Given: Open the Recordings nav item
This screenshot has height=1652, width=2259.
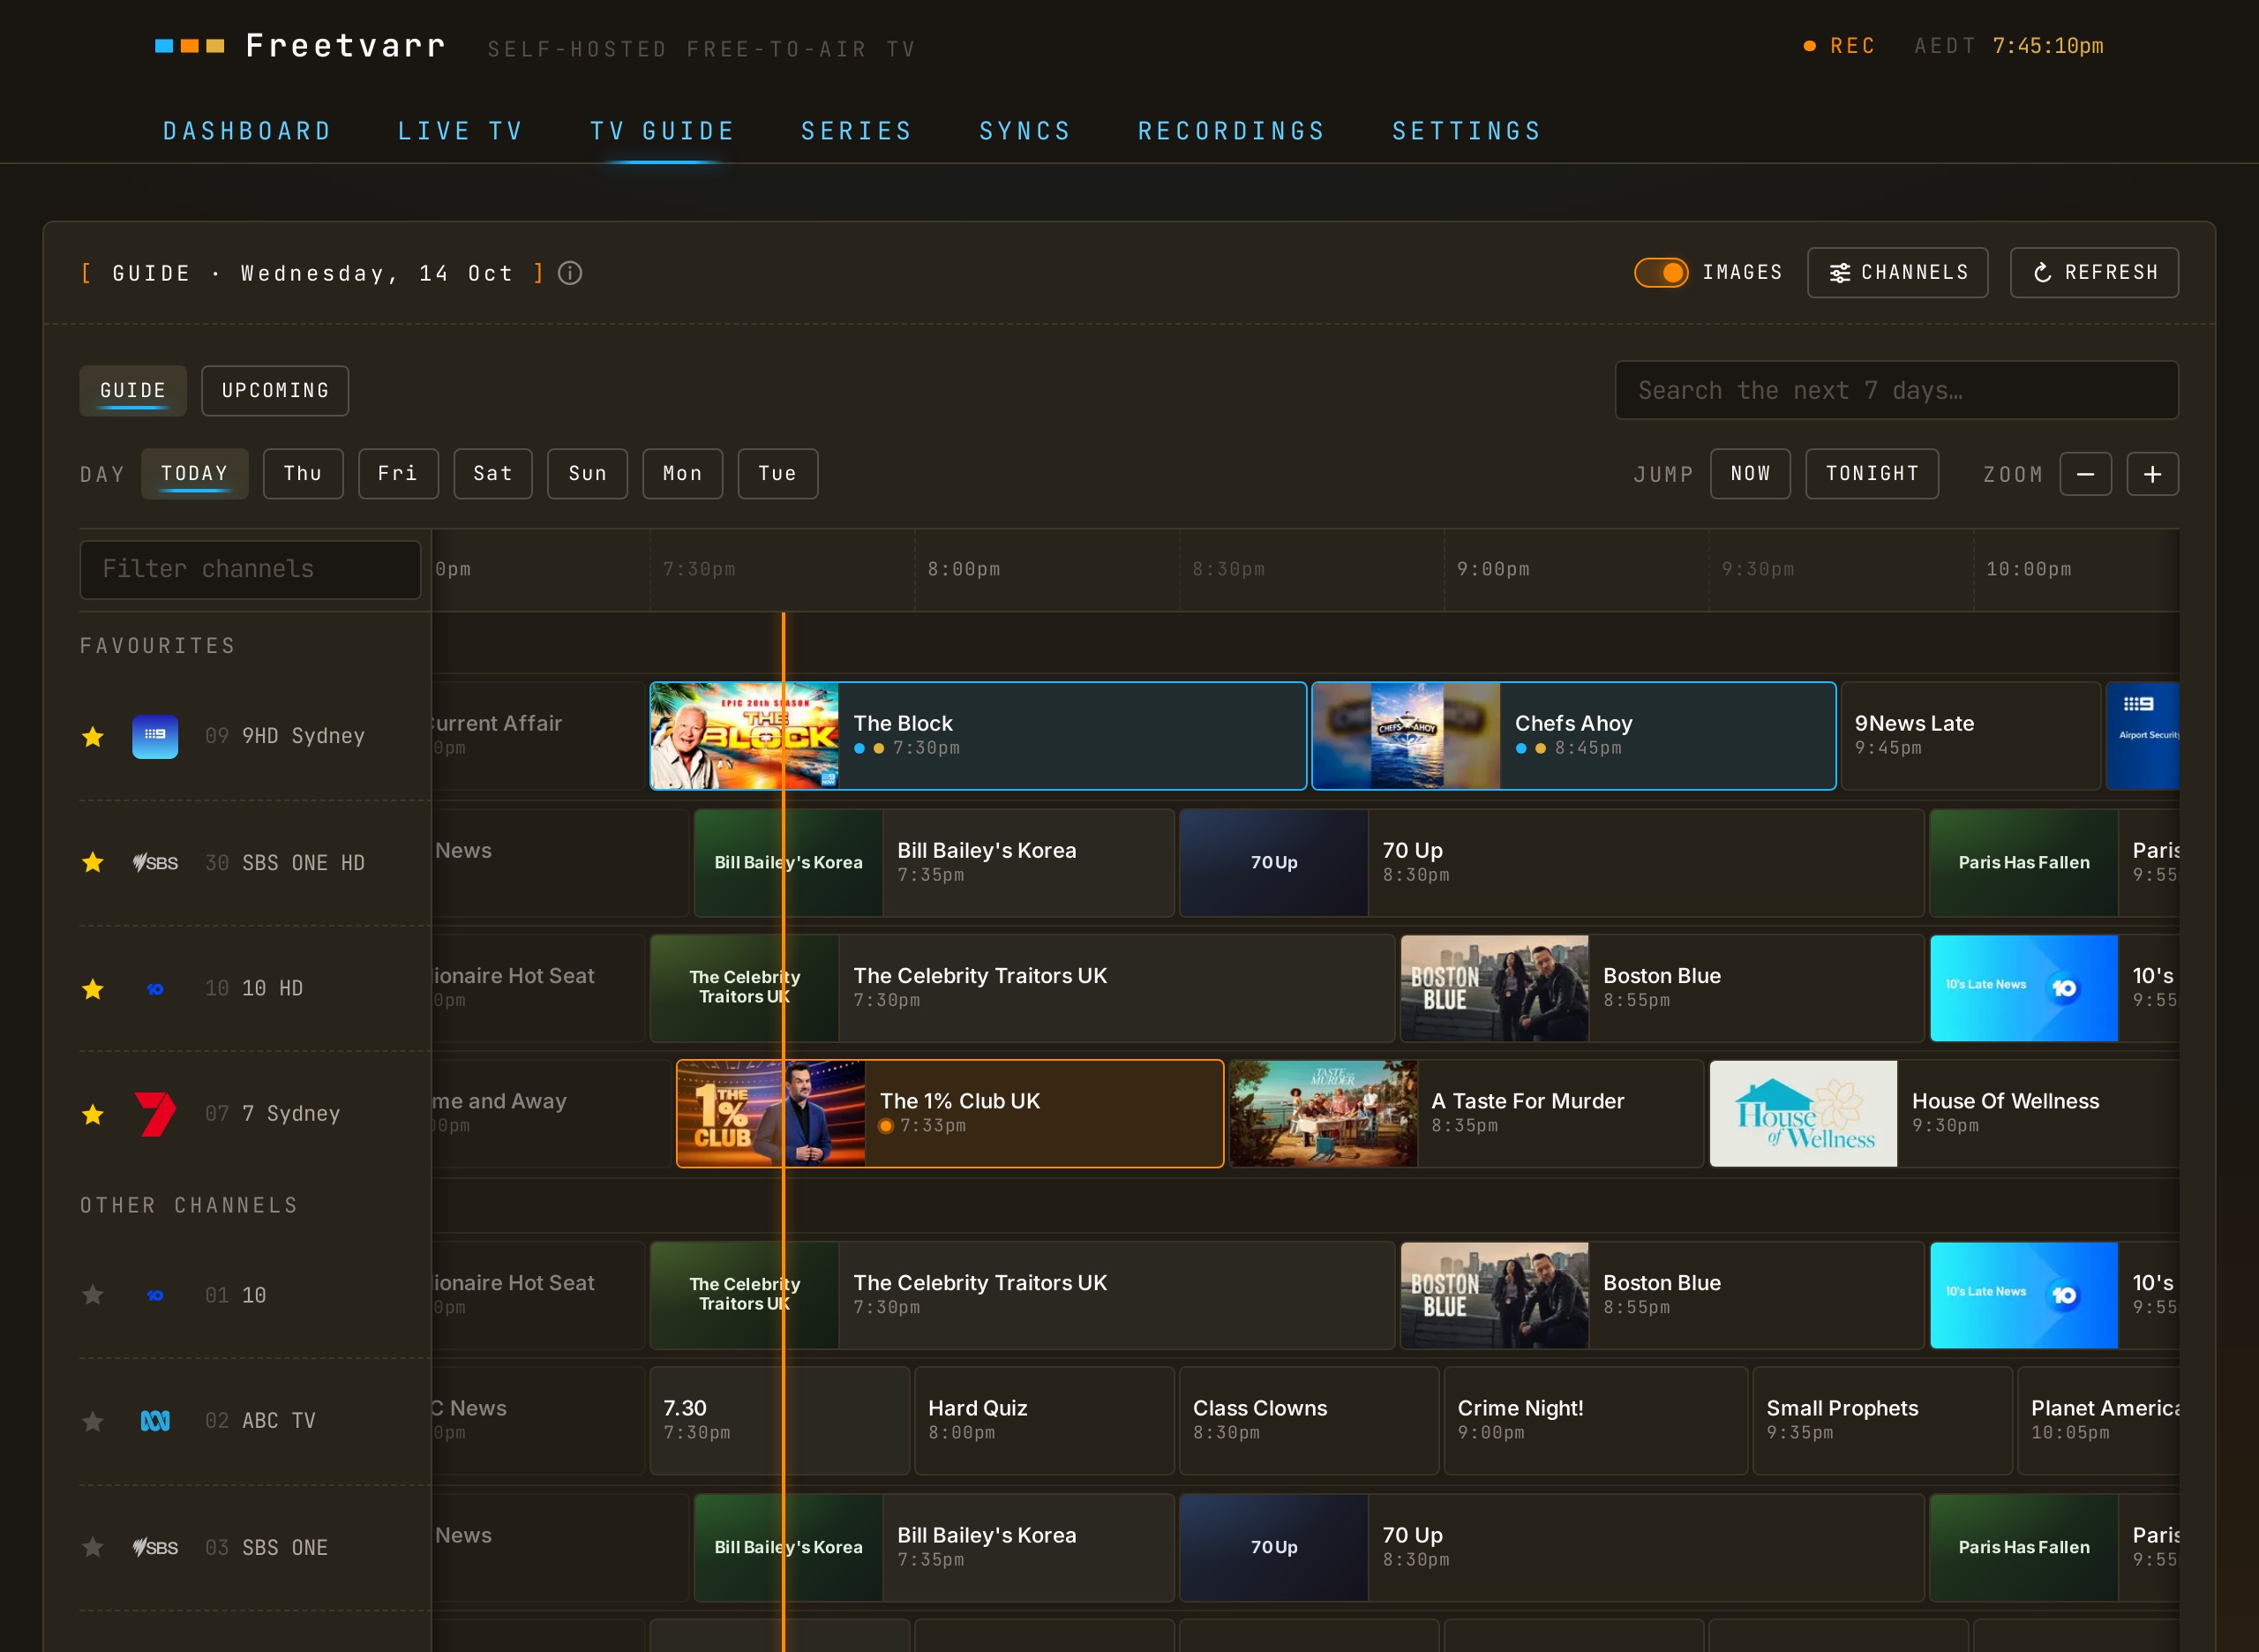Looking at the screenshot, I should (x=1231, y=131).
